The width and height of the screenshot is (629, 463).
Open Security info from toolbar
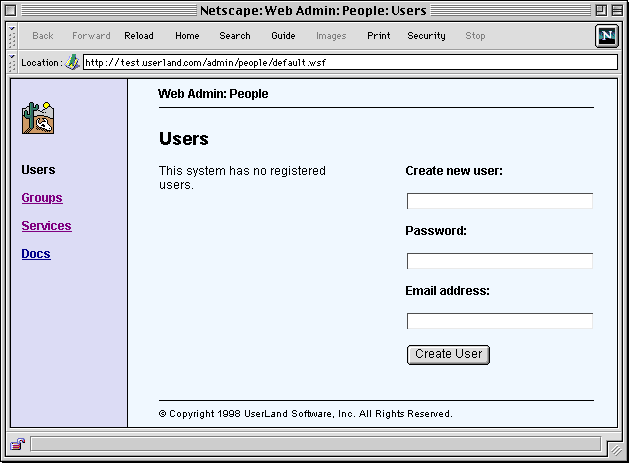[426, 36]
